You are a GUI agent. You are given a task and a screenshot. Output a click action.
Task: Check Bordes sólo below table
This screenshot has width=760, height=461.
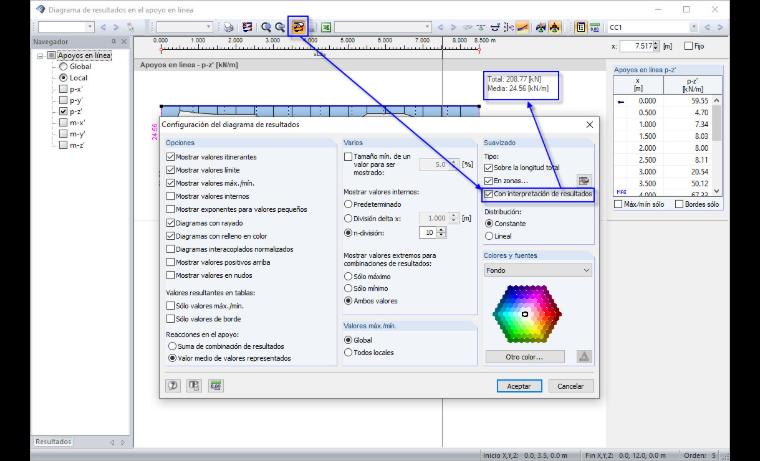[x=679, y=205]
